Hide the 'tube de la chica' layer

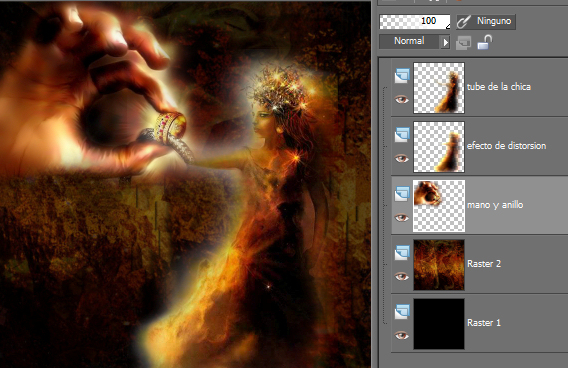tap(401, 100)
